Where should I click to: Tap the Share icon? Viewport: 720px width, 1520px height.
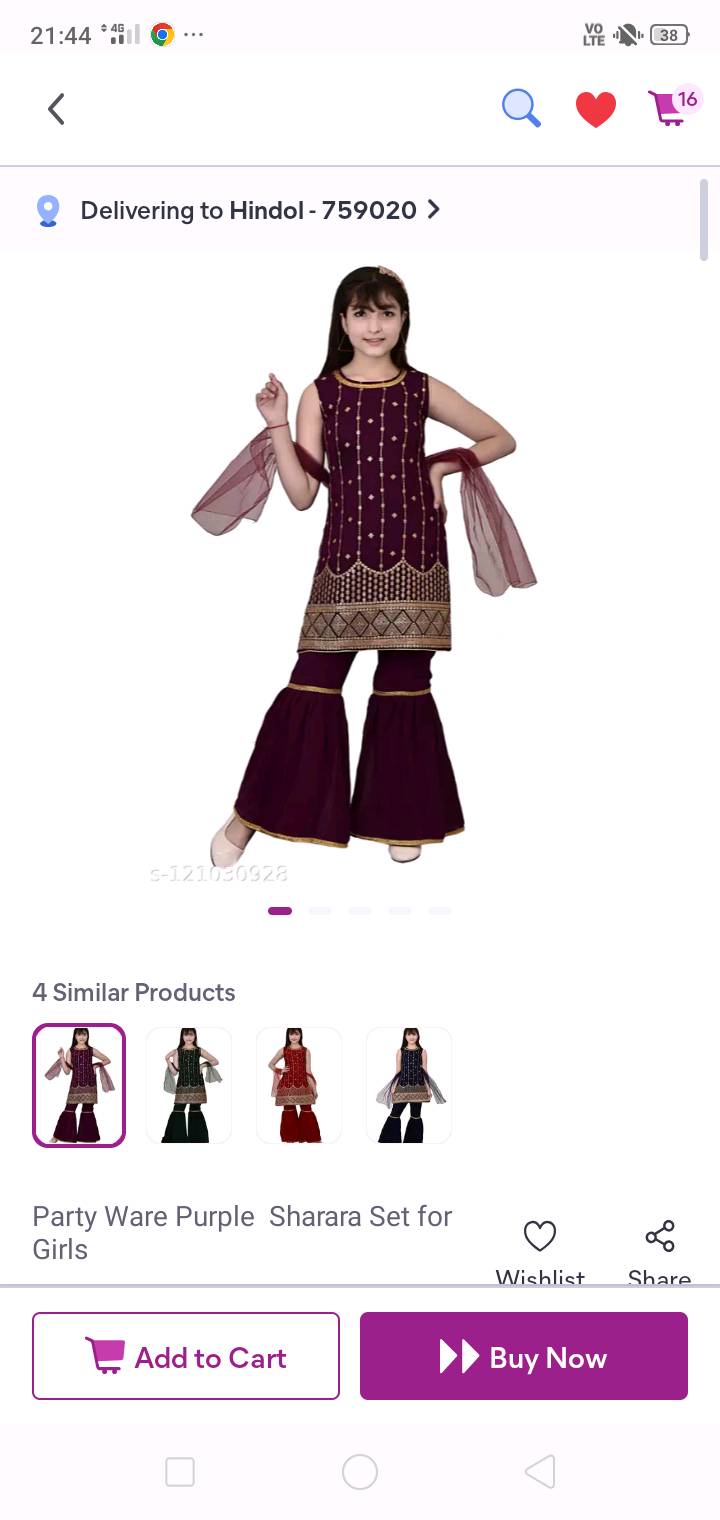(660, 1236)
